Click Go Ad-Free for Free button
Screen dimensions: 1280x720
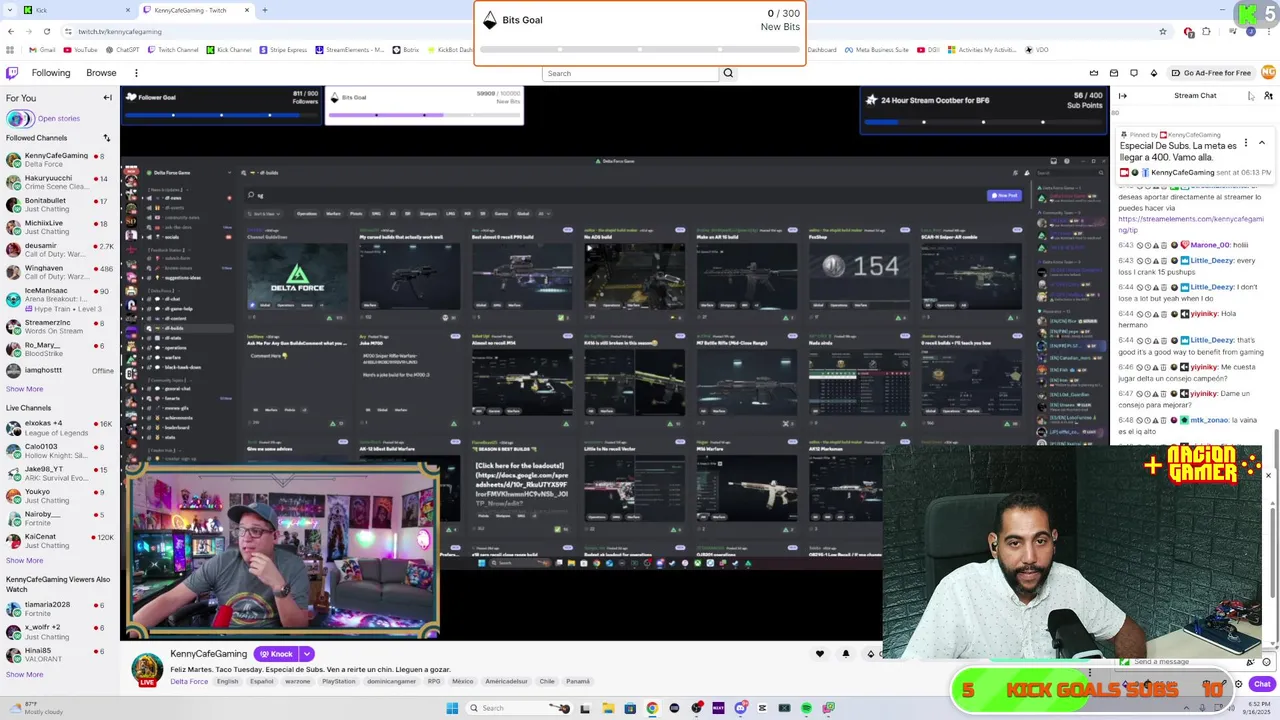point(1211,73)
